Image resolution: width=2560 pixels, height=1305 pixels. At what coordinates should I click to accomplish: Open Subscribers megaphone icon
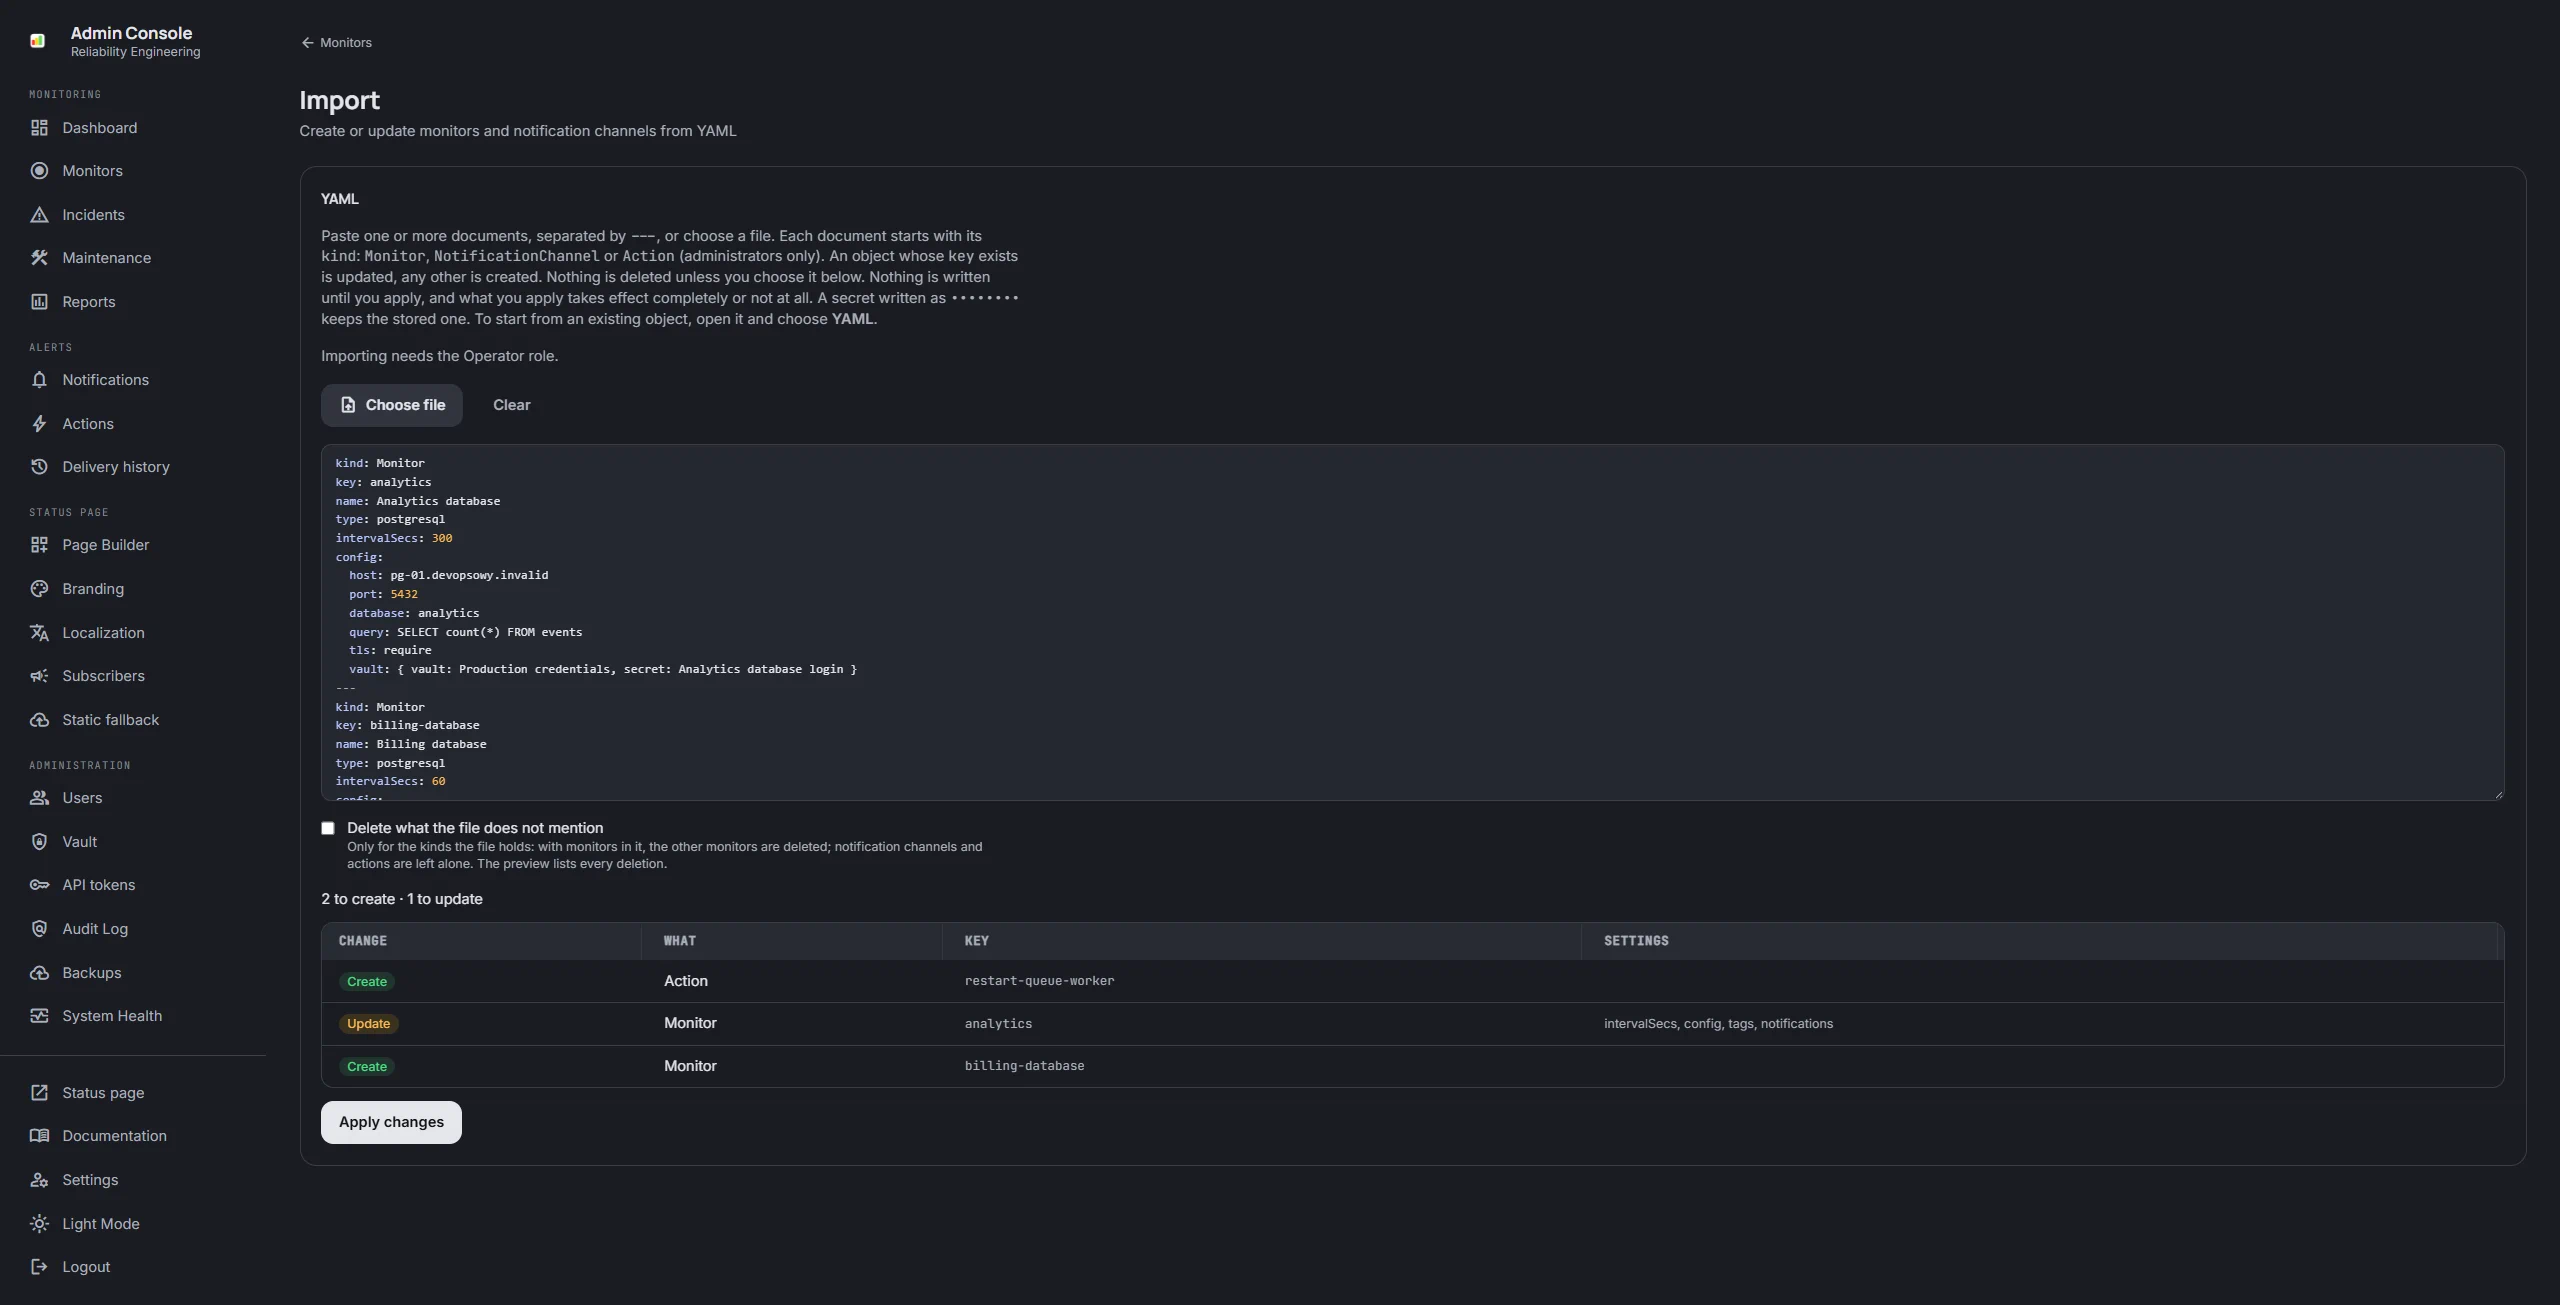pyautogui.click(x=39, y=676)
